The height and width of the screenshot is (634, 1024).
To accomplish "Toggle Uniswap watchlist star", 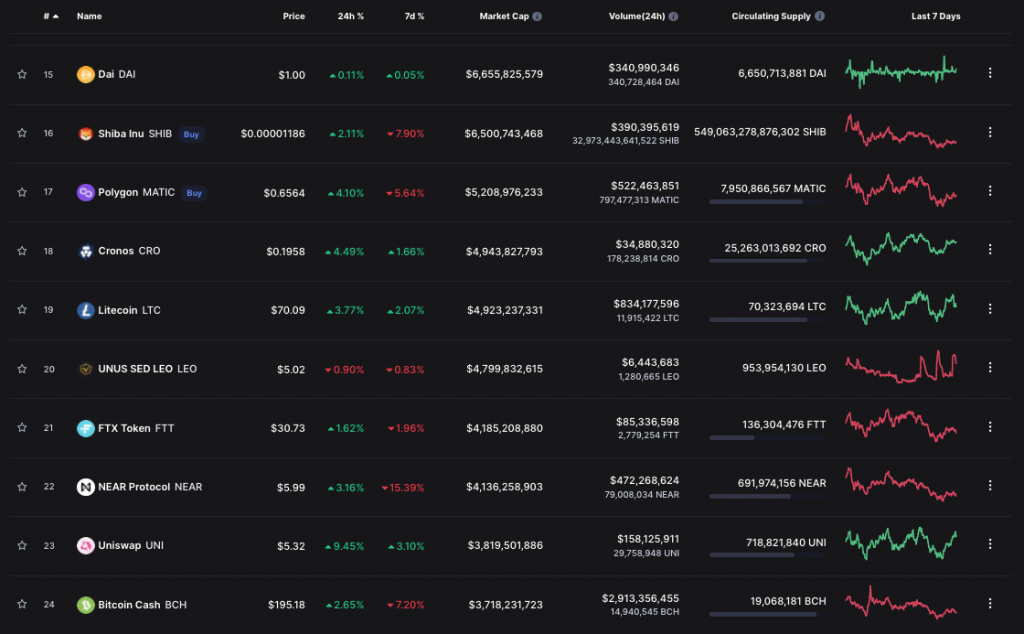I will pyautogui.click(x=22, y=545).
